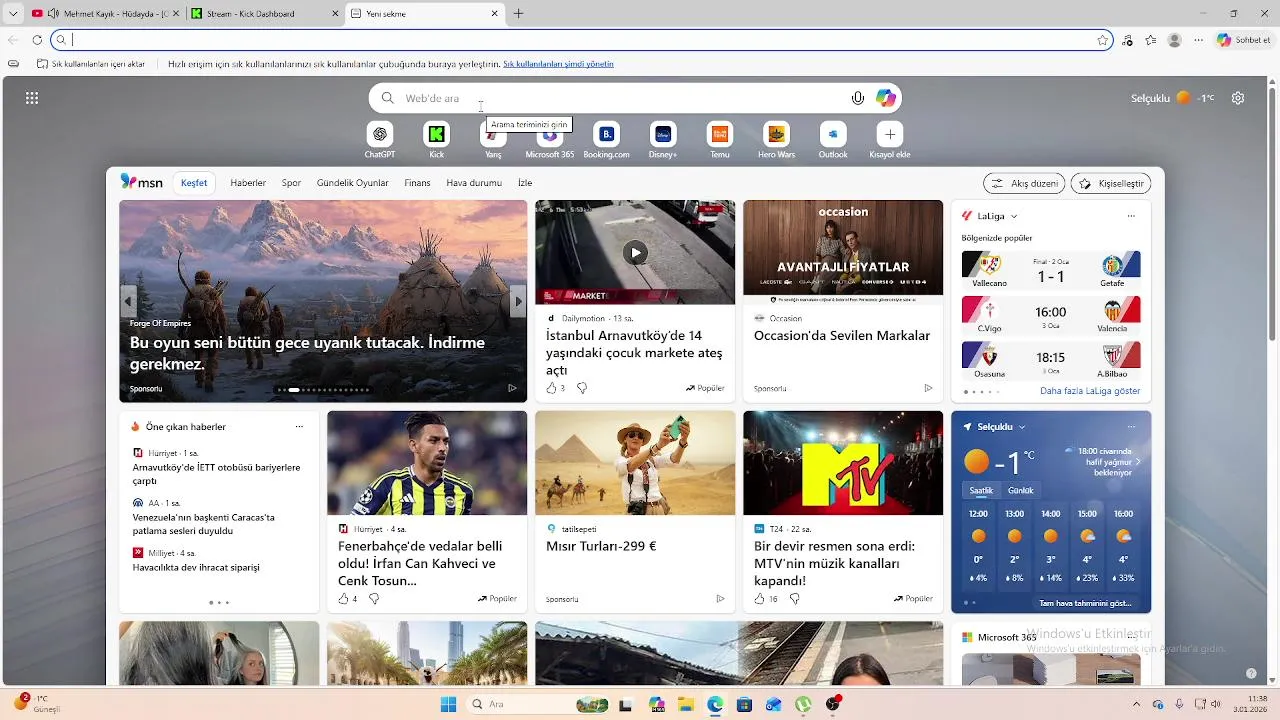The height and width of the screenshot is (720, 1280).
Task: Open the Finans tab
Action: tap(417, 183)
